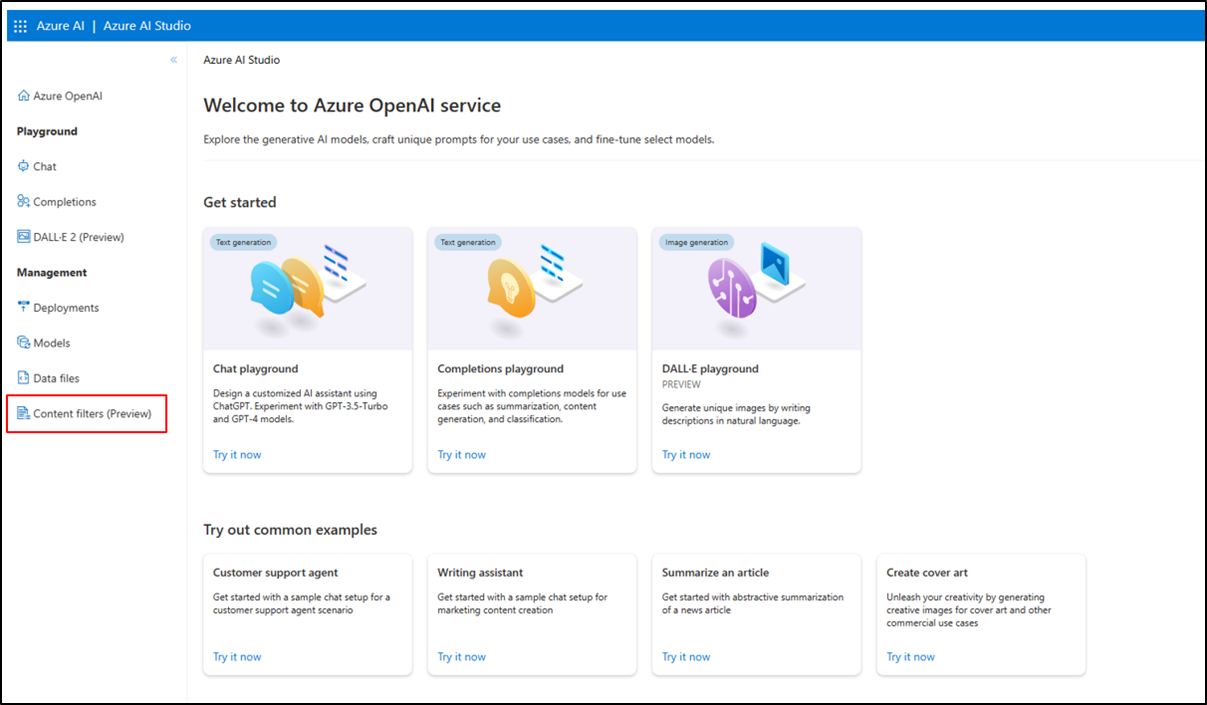Click the PREVIEW label on DALL-E card

(x=681, y=385)
